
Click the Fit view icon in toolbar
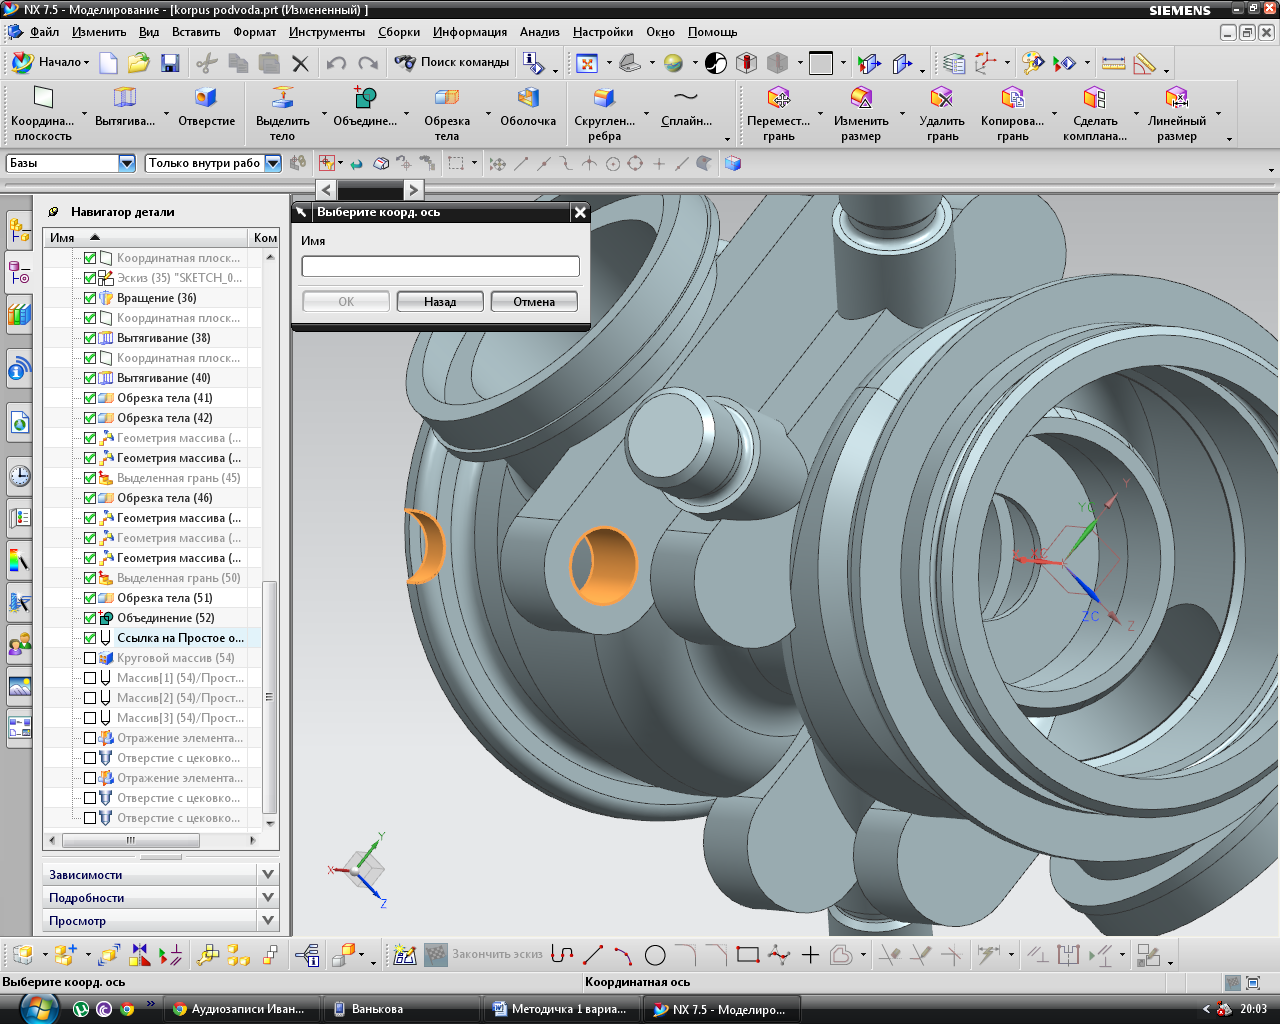point(587,63)
